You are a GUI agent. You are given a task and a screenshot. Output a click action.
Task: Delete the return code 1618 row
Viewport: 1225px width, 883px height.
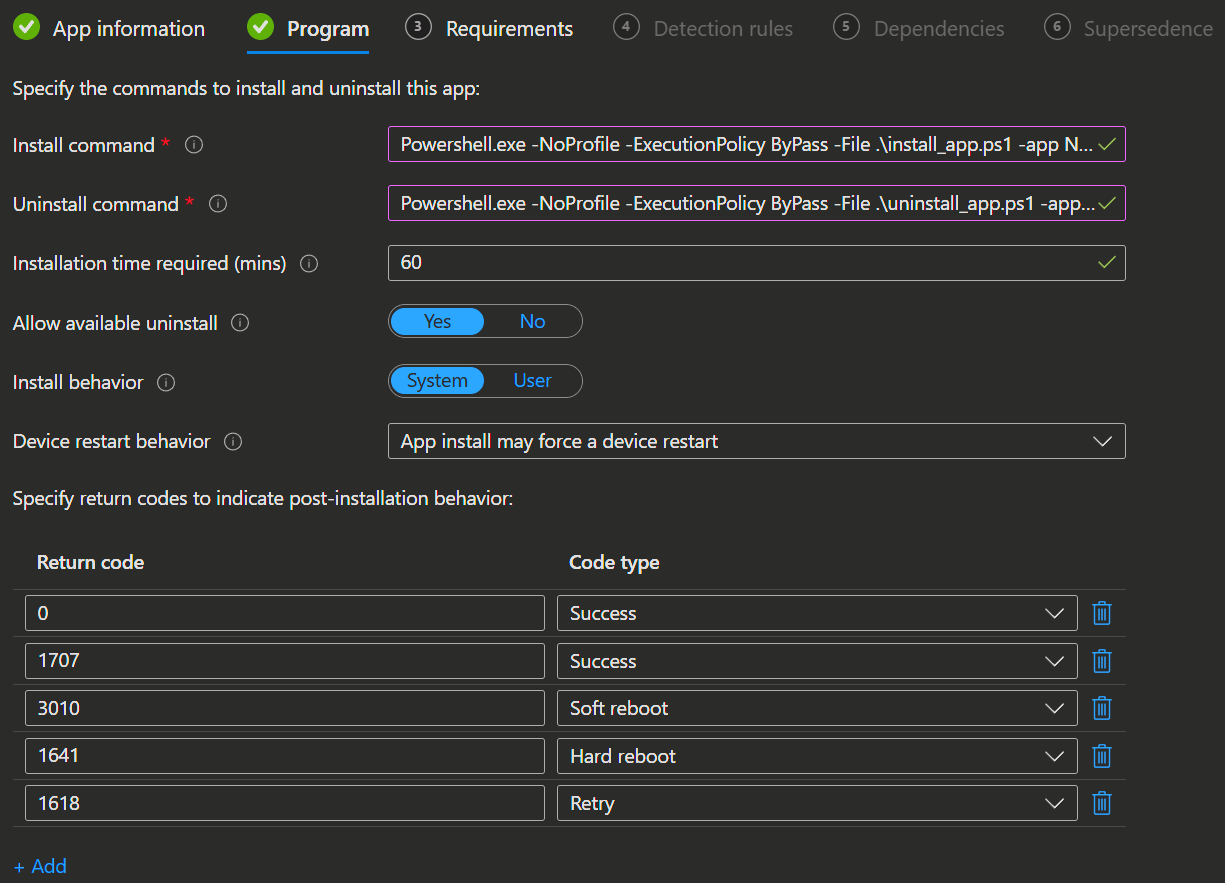1102,803
